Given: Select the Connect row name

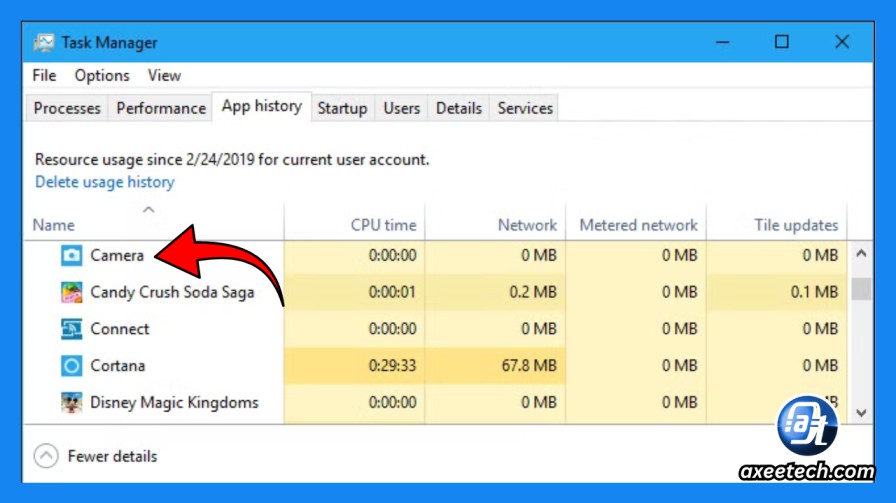Looking at the screenshot, I should pos(119,329).
